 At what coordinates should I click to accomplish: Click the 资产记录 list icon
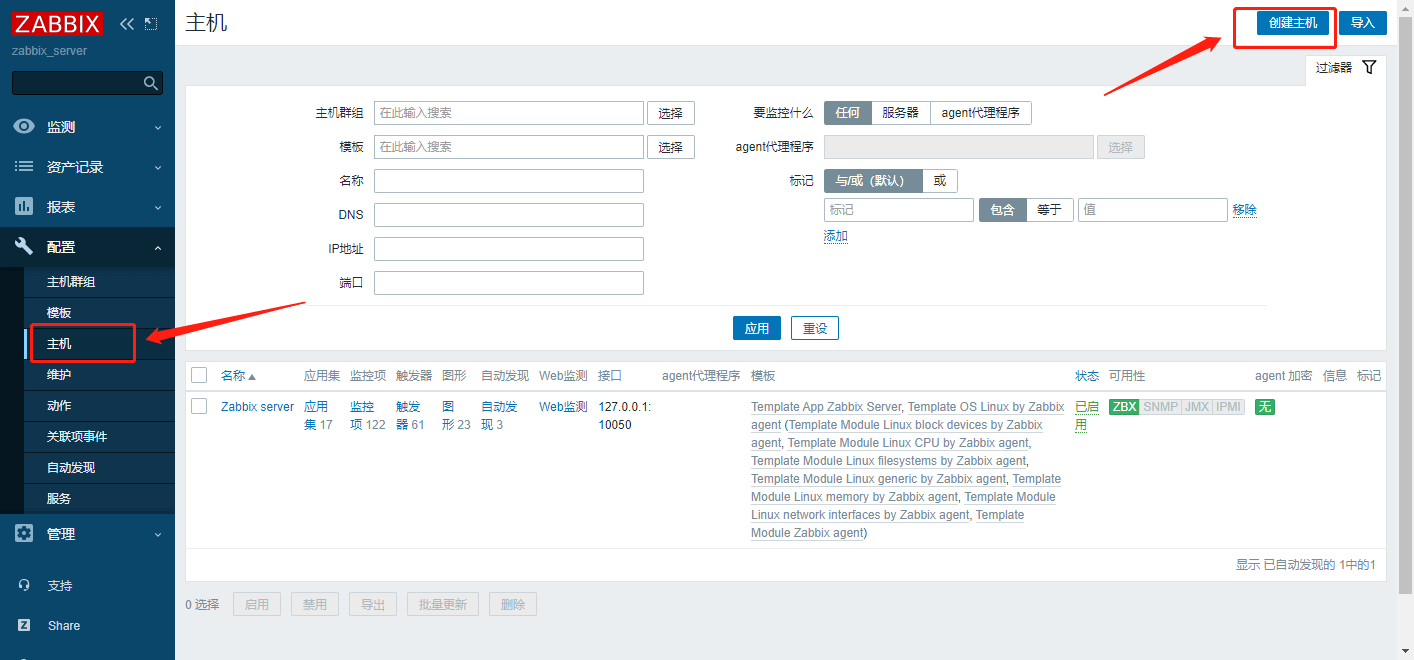click(x=24, y=167)
